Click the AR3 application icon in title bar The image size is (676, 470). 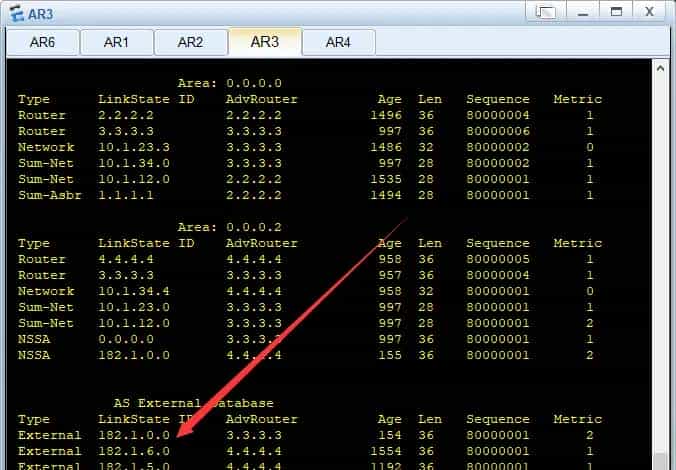16,13
